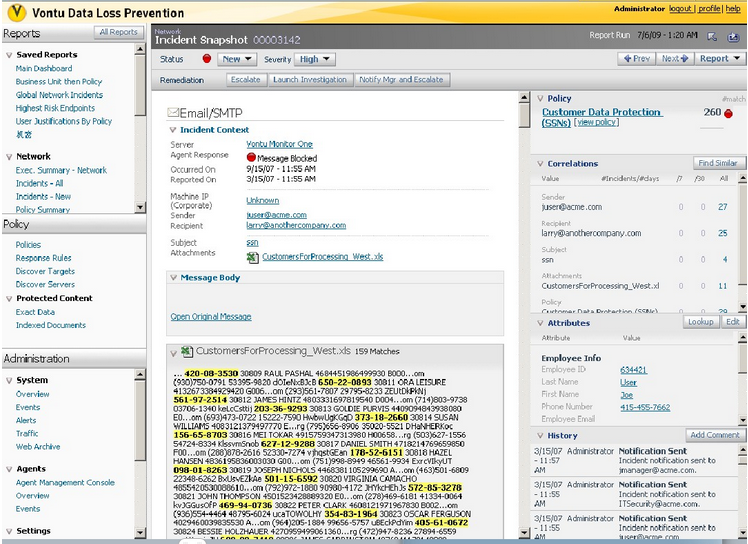Open the Policy sidebar section
This screenshot has height=544, width=748.
tap(16, 225)
